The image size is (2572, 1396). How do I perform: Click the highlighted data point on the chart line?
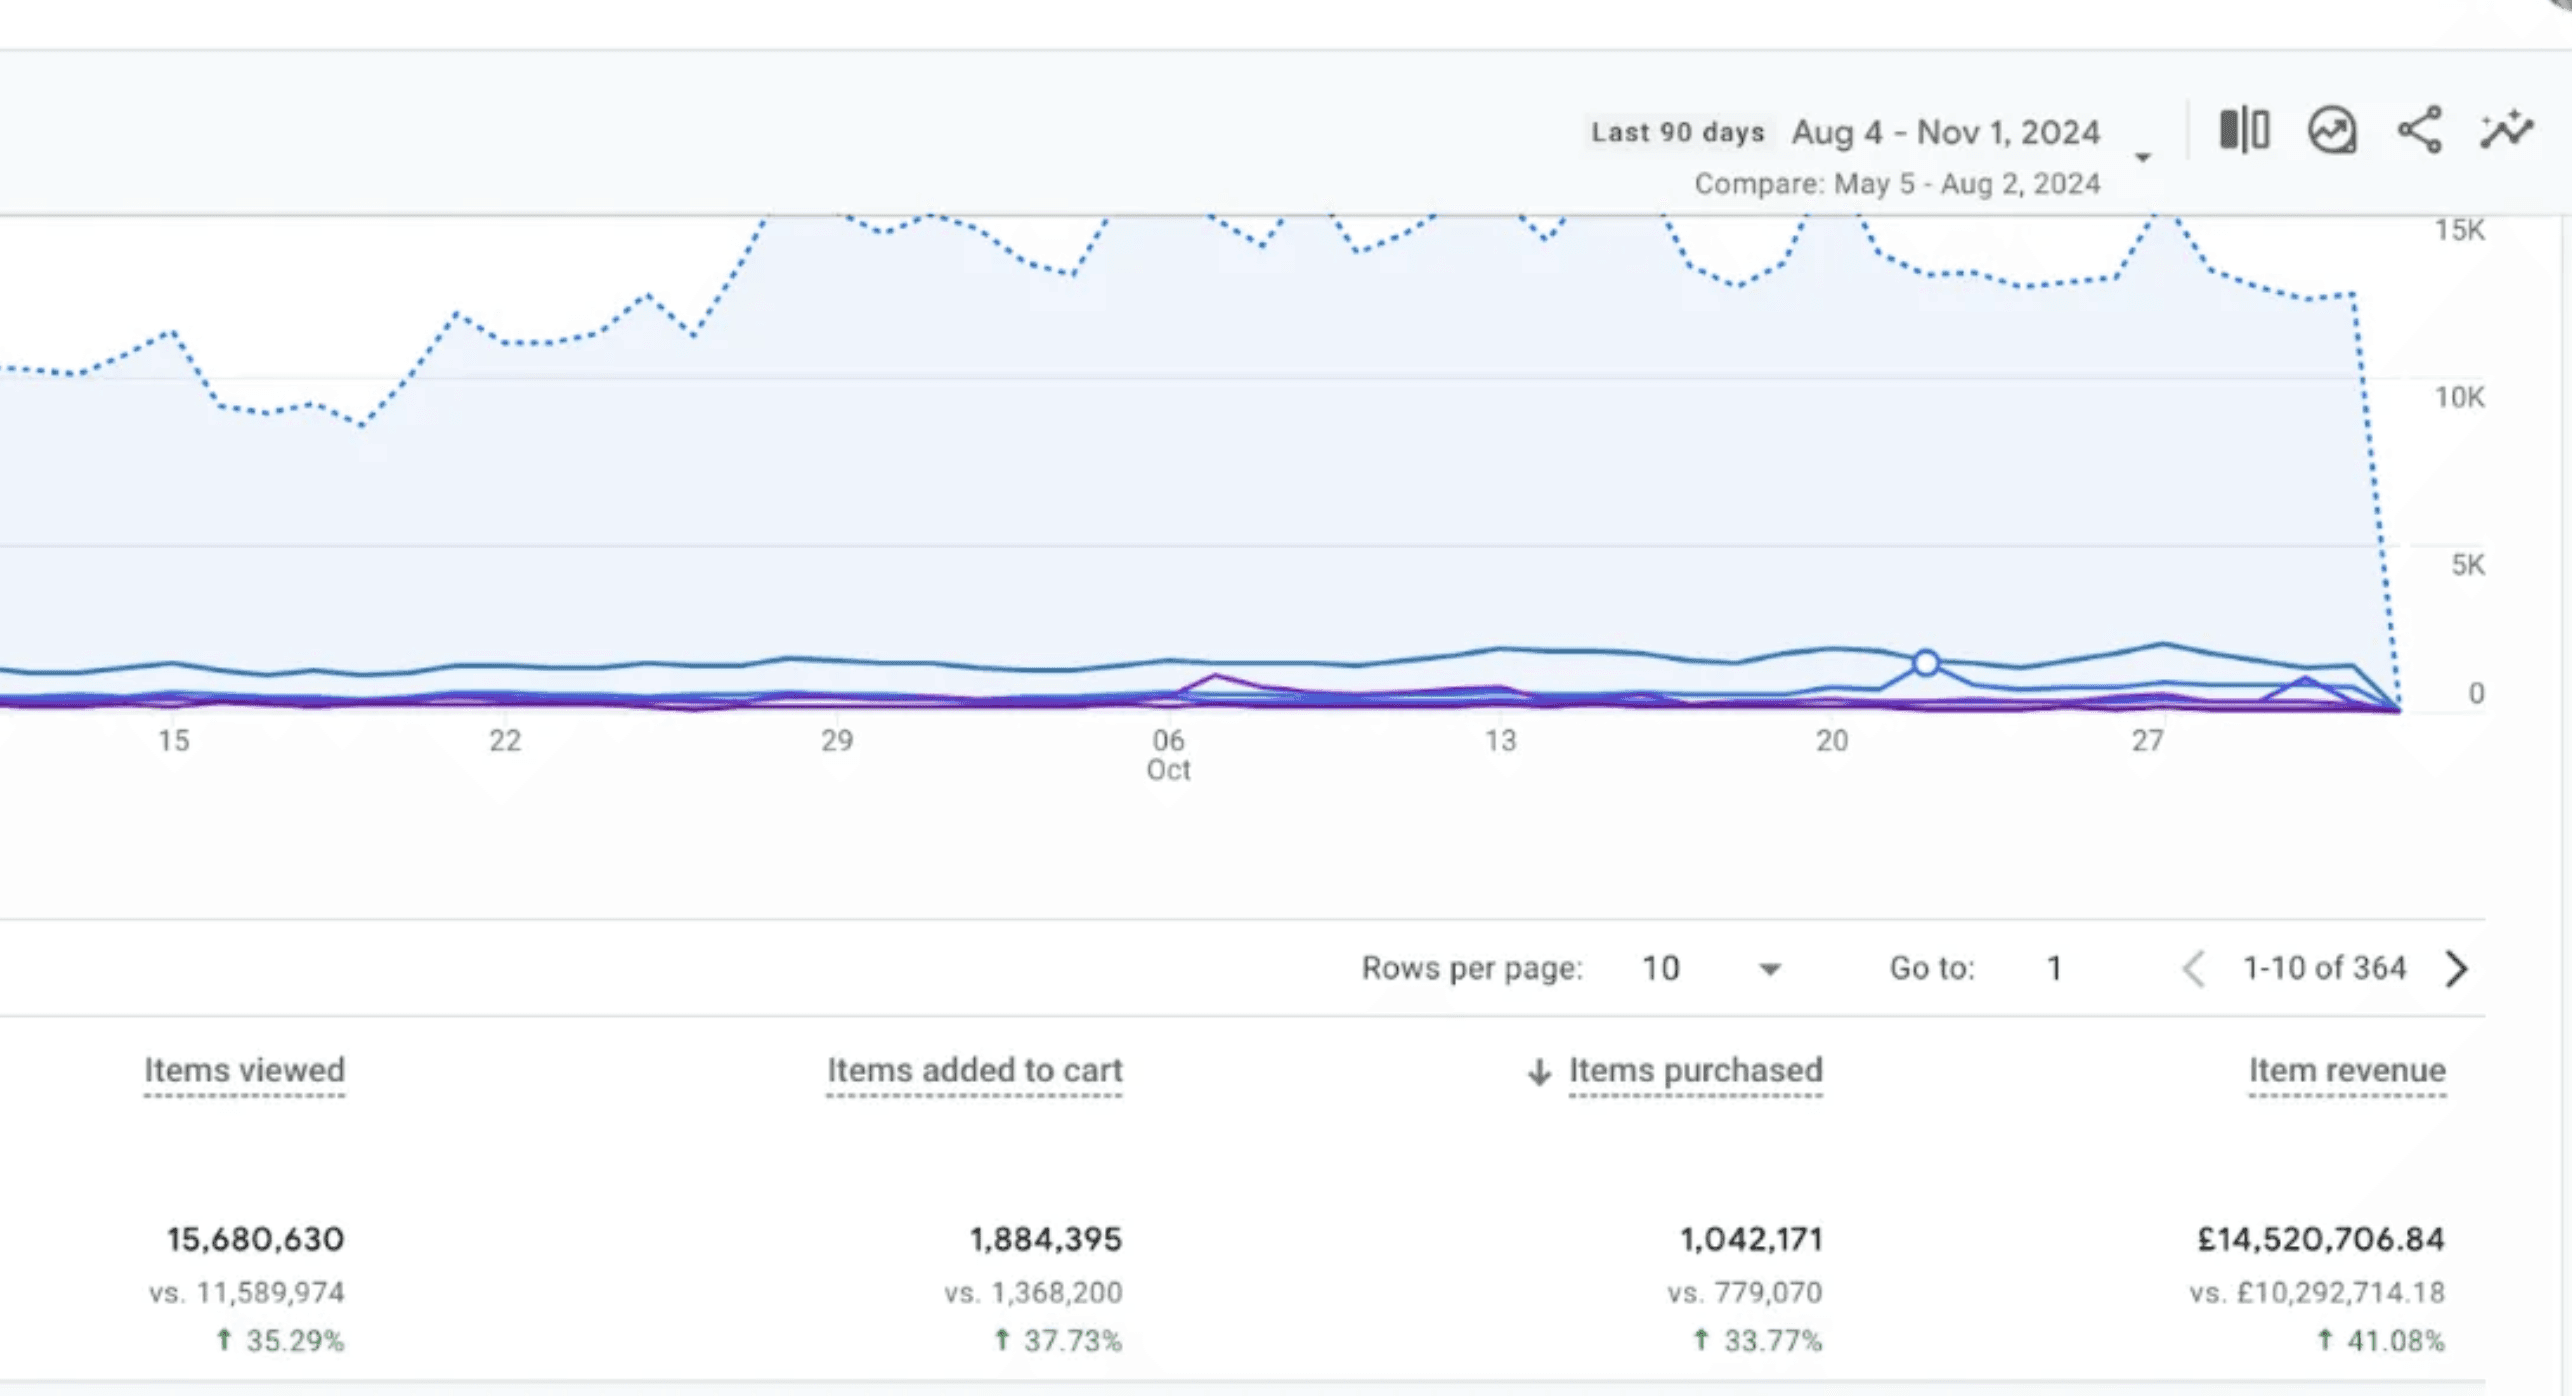click(1926, 663)
